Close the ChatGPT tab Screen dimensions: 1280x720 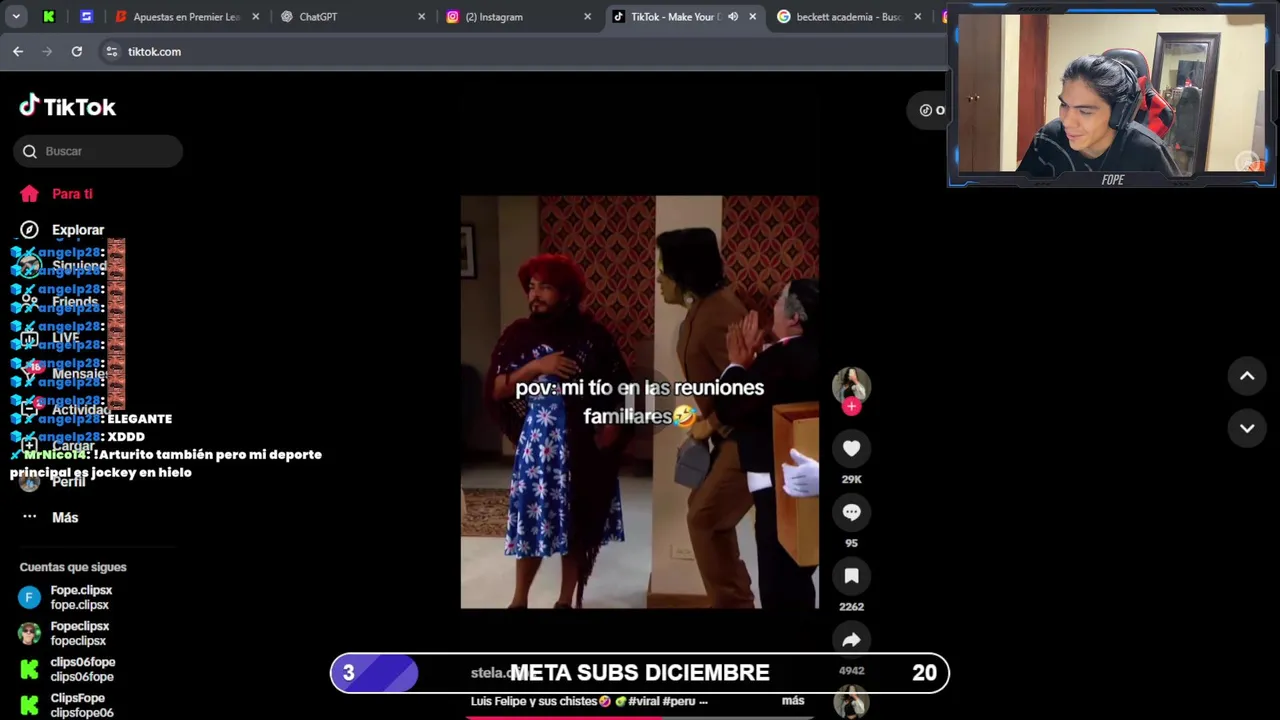pos(421,17)
